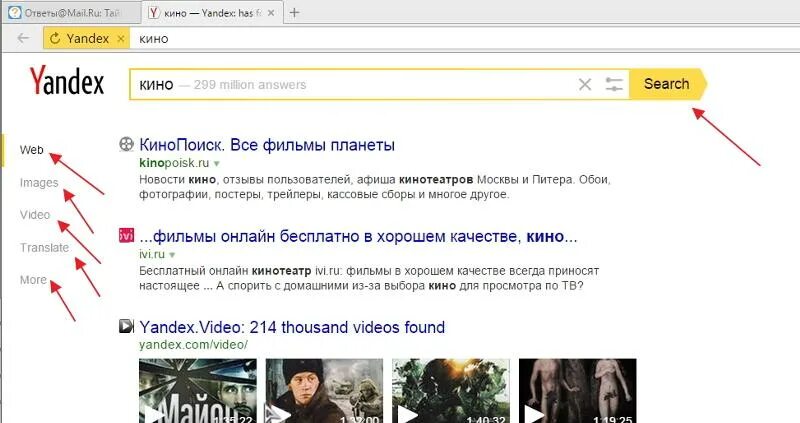The width and height of the screenshot is (800, 423).
Task: Click the red ivi favicon
Action: pyautogui.click(x=126, y=235)
